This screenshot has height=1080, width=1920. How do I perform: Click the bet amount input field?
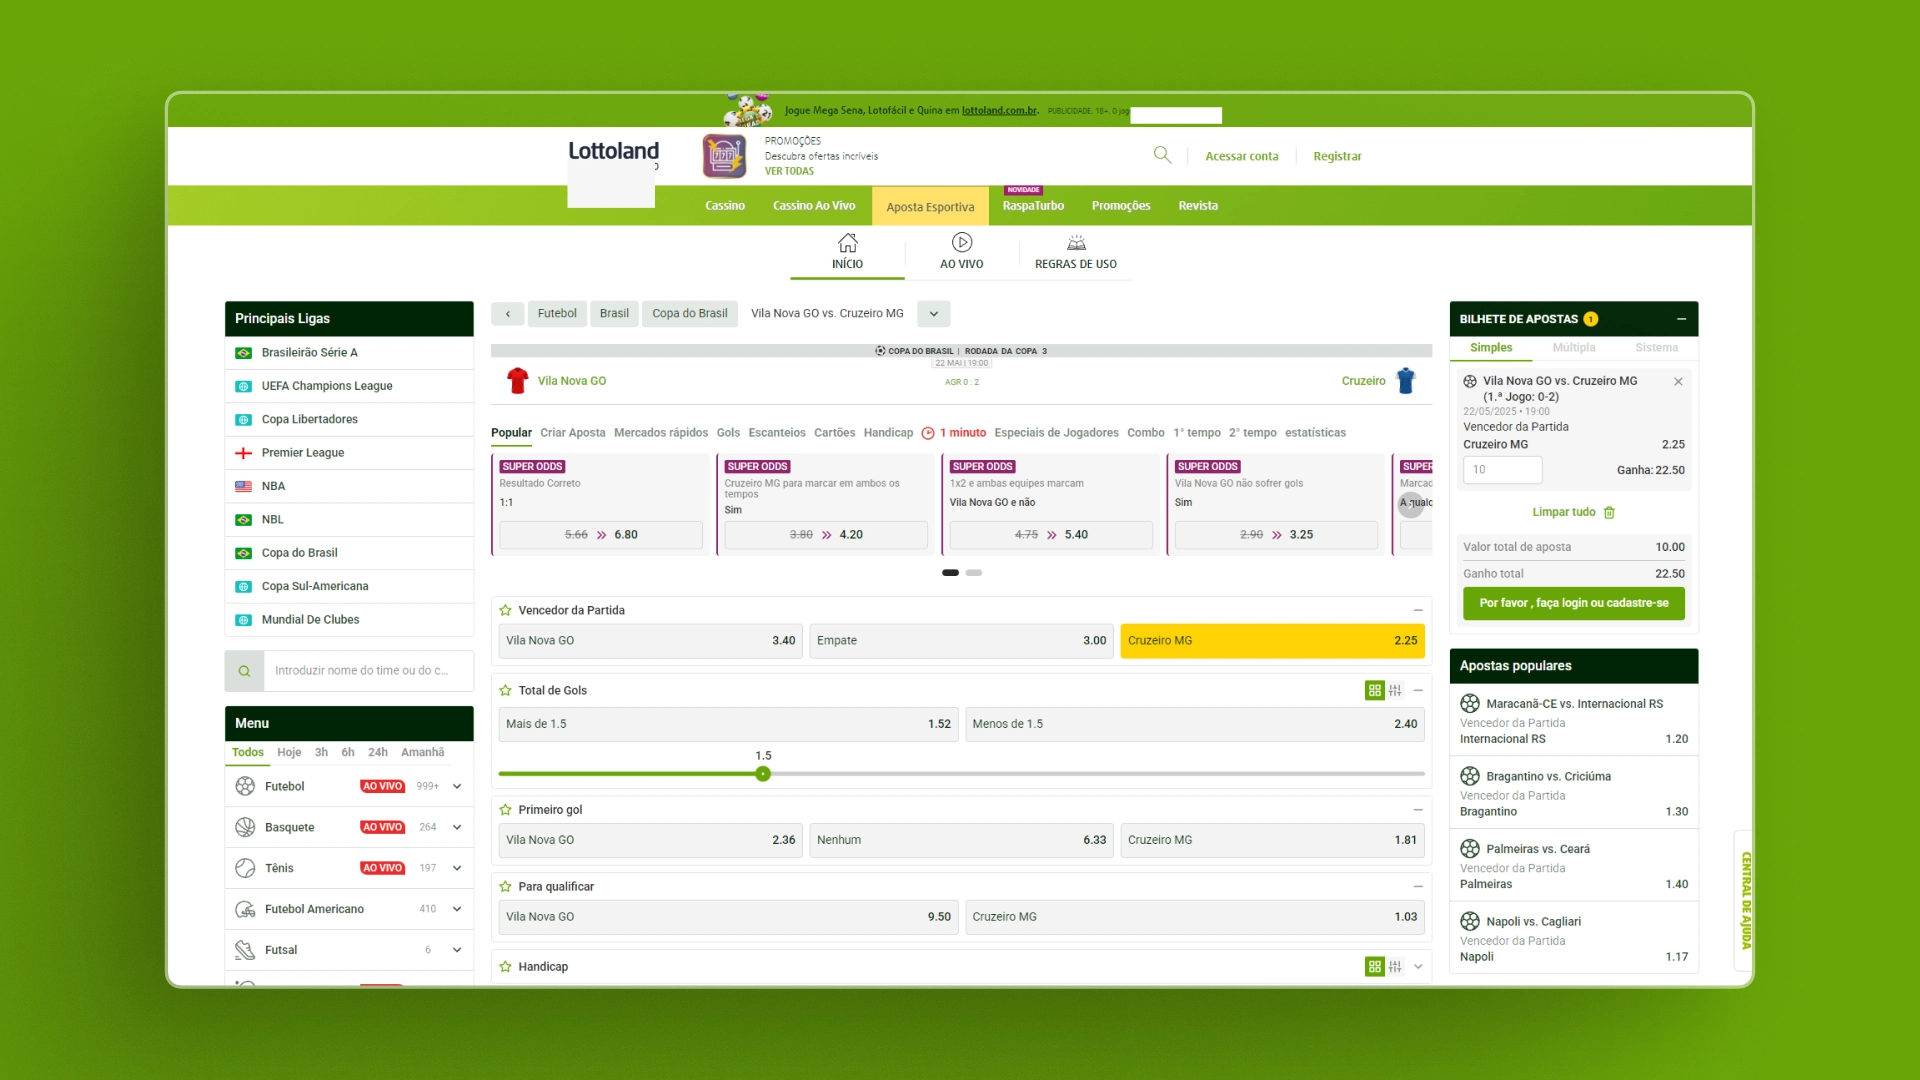click(1502, 470)
